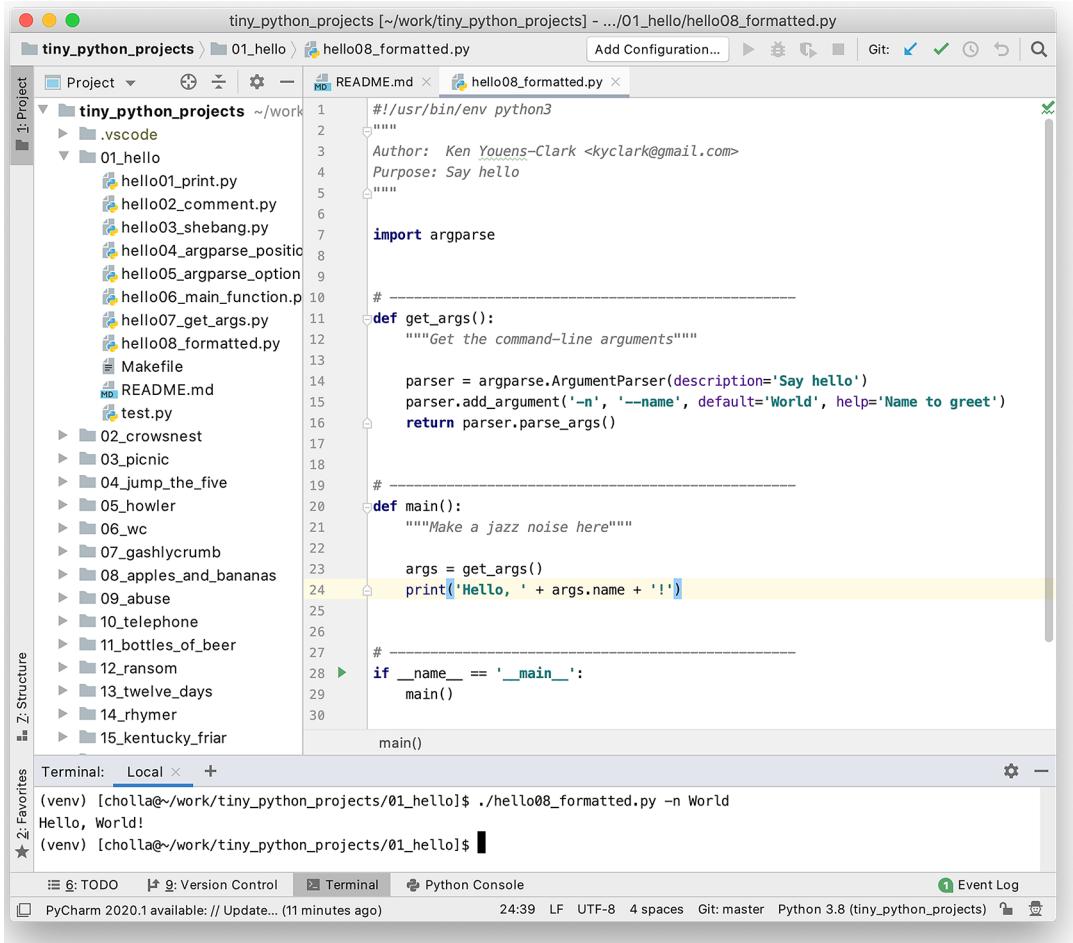
Task: Expand the 02_crowsnest folder
Action: (x=63, y=436)
